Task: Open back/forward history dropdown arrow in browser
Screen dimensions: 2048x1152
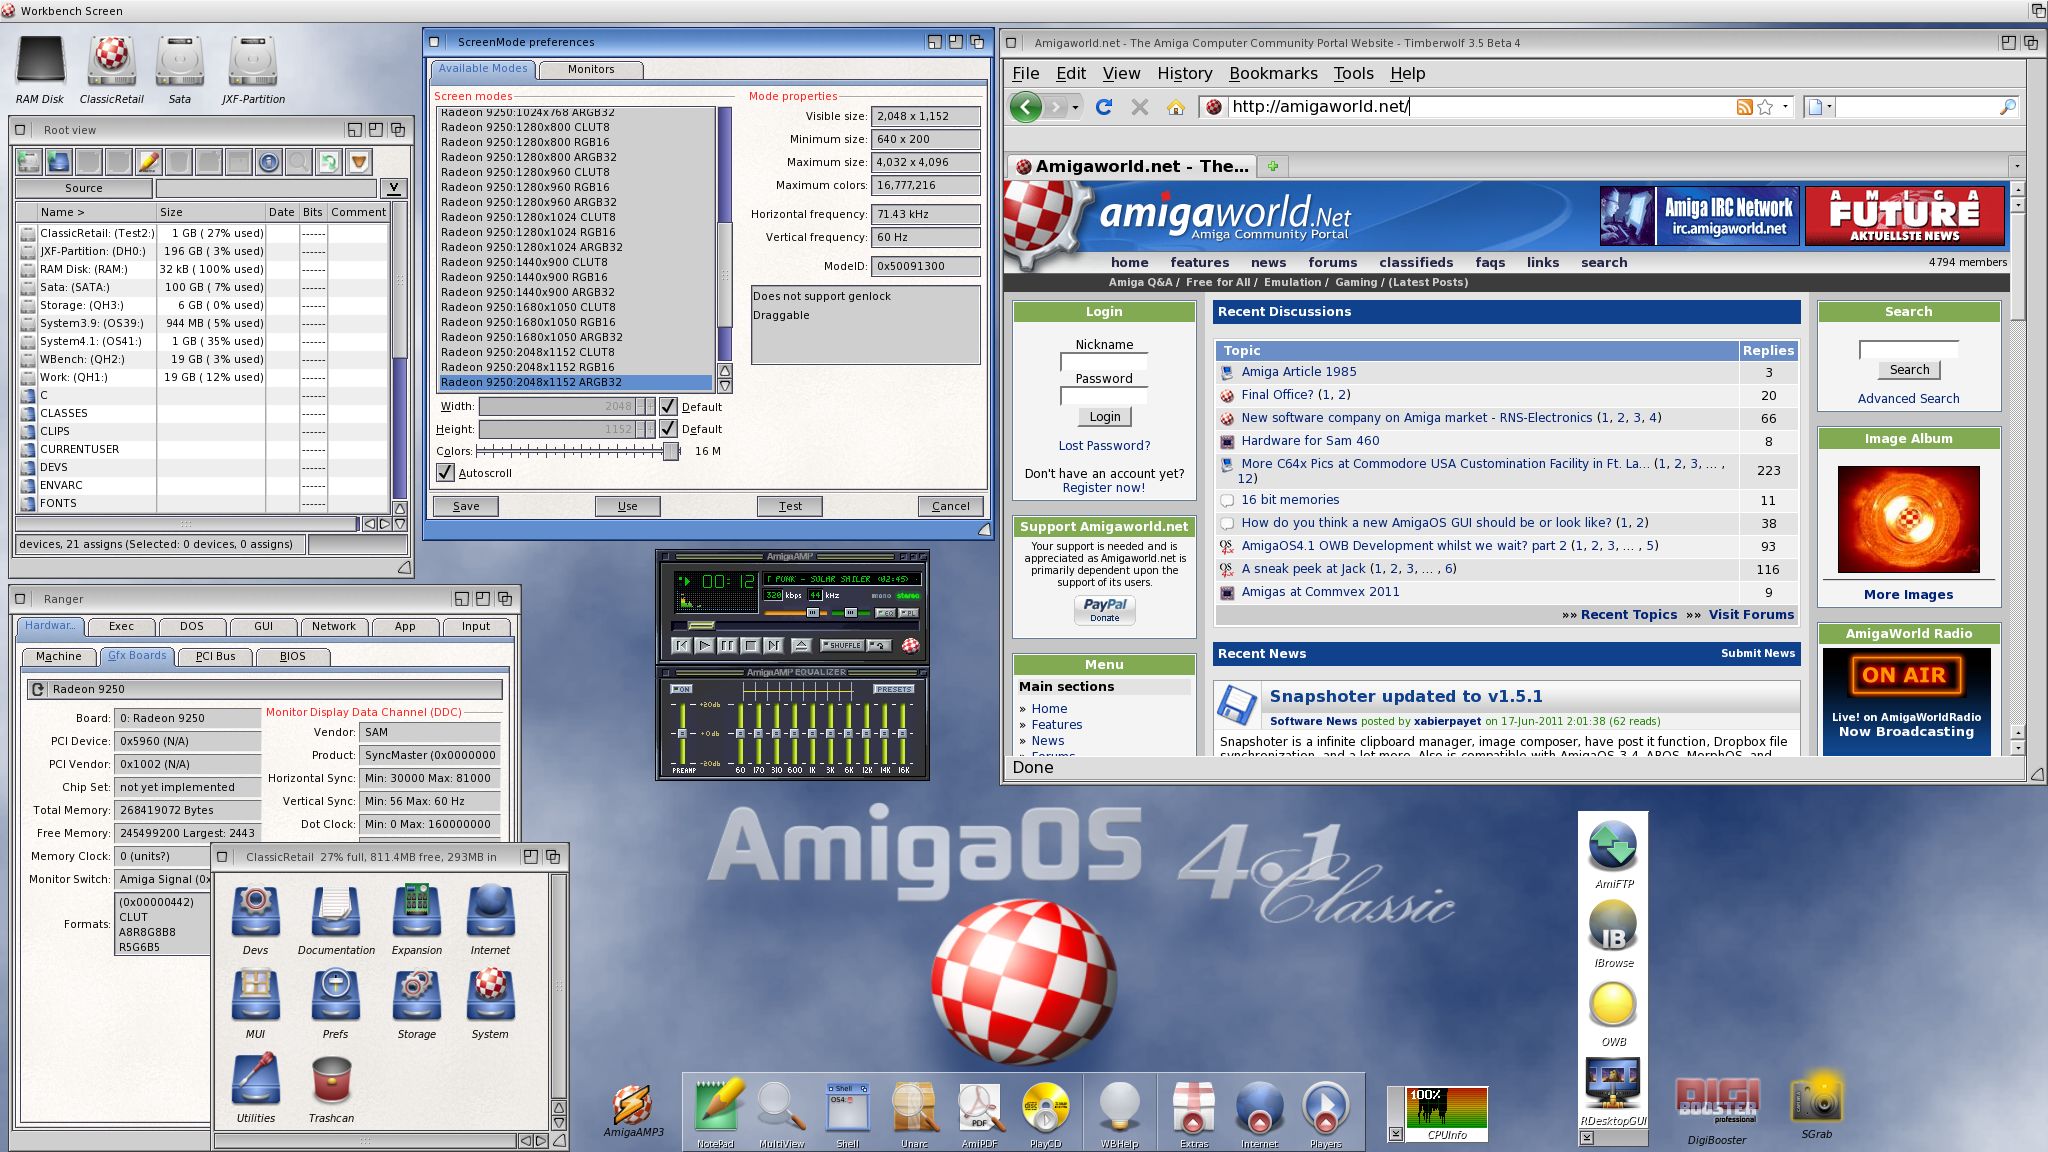Action: (1075, 107)
